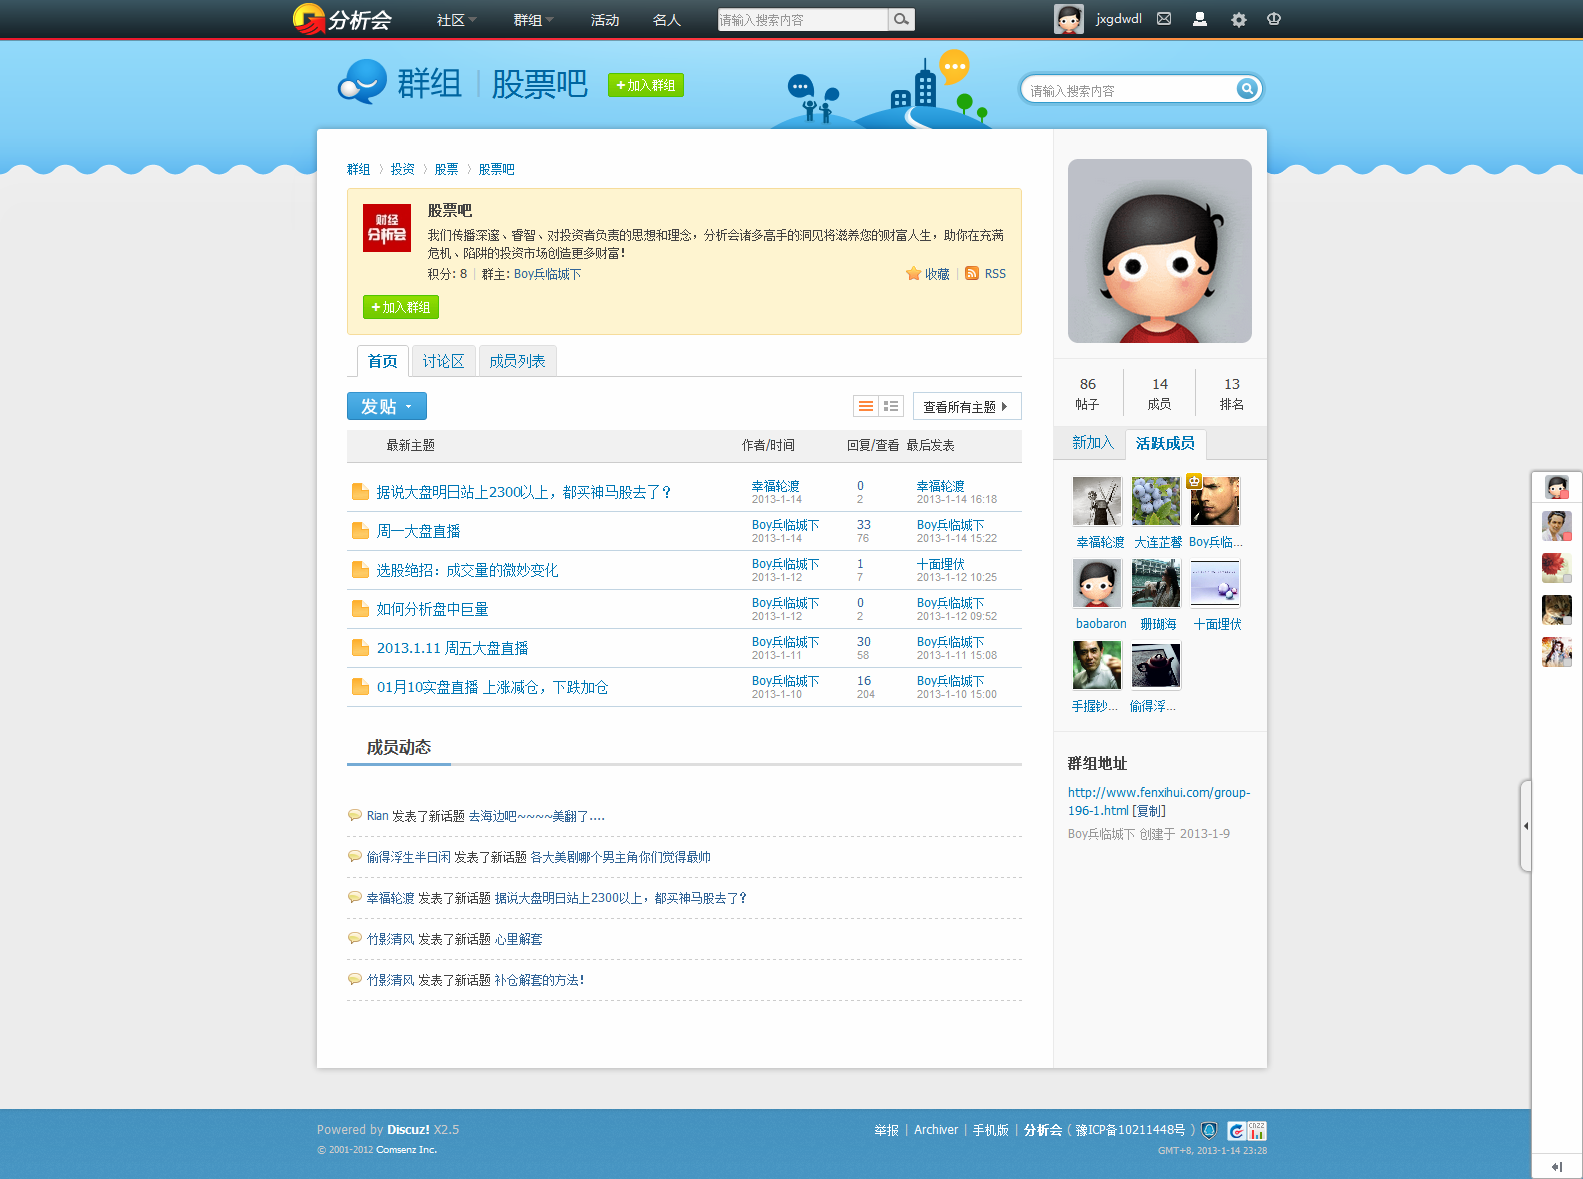Click the 财经分析会 group logo

(x=387, y=228)
